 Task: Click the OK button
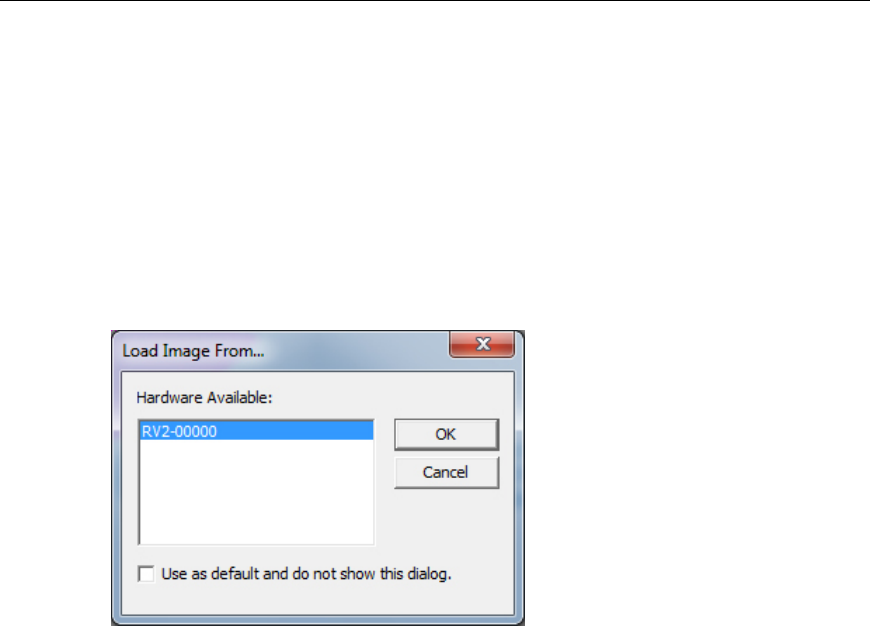tap(446, 434)
